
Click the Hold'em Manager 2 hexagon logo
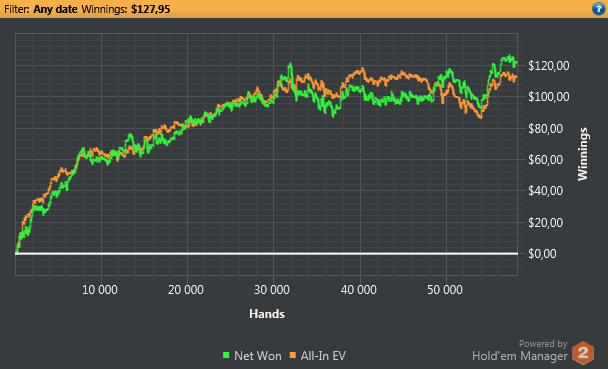pos(583,352)
